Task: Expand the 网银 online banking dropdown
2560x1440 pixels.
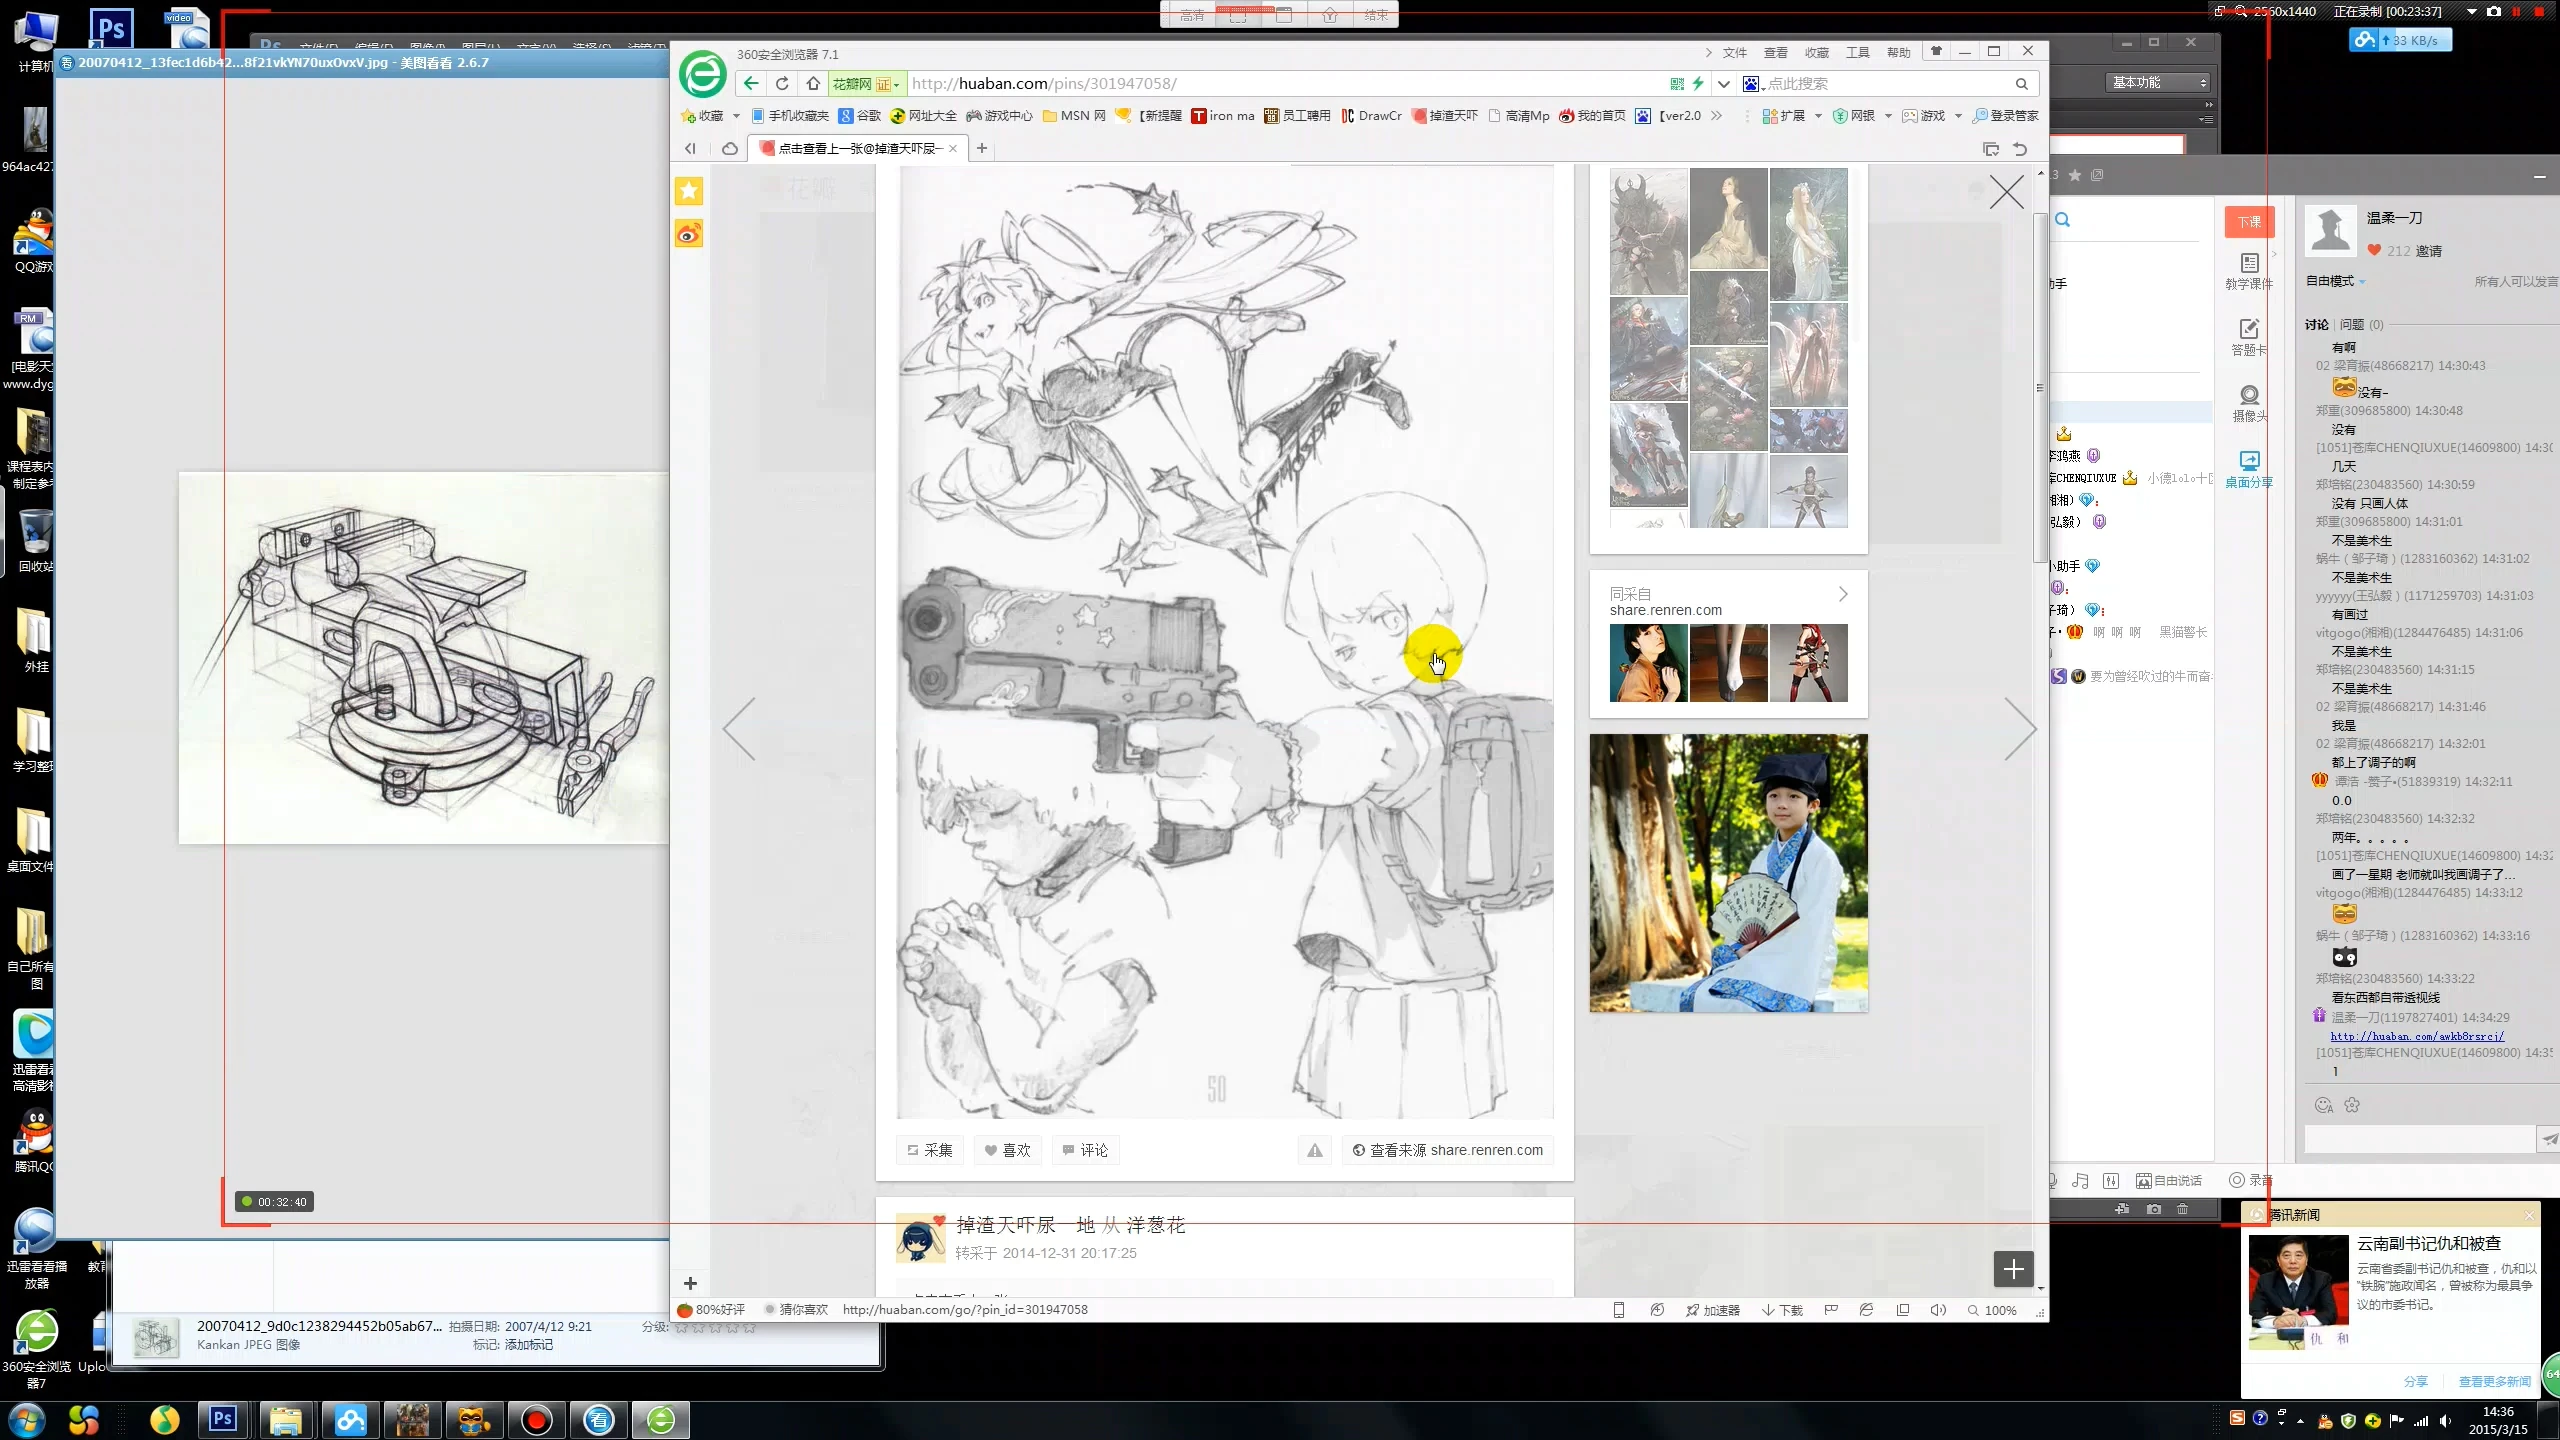Action: [1888, 116]
